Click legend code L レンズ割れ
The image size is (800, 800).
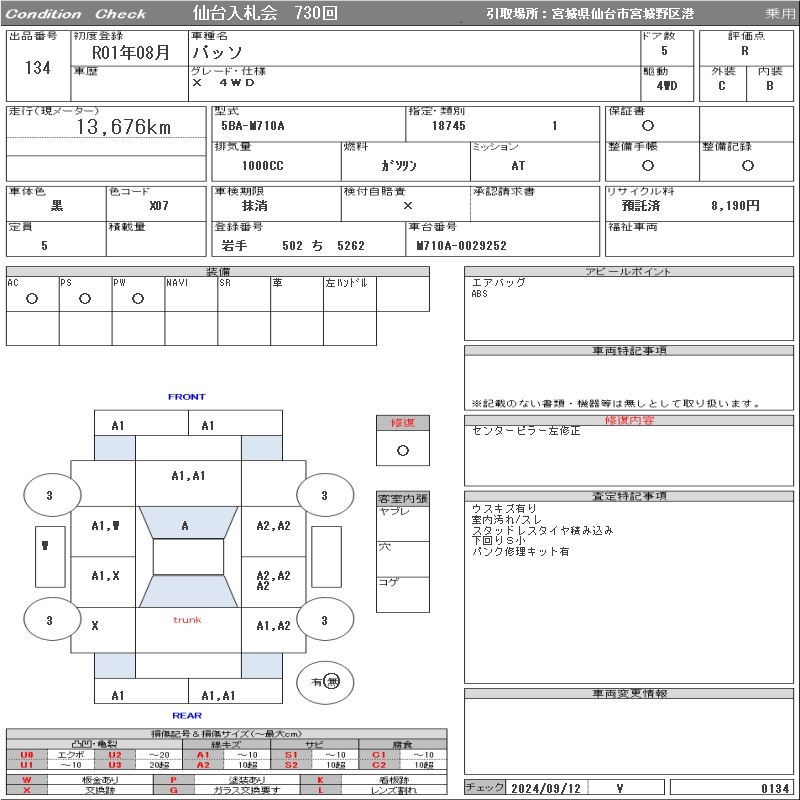321,790
